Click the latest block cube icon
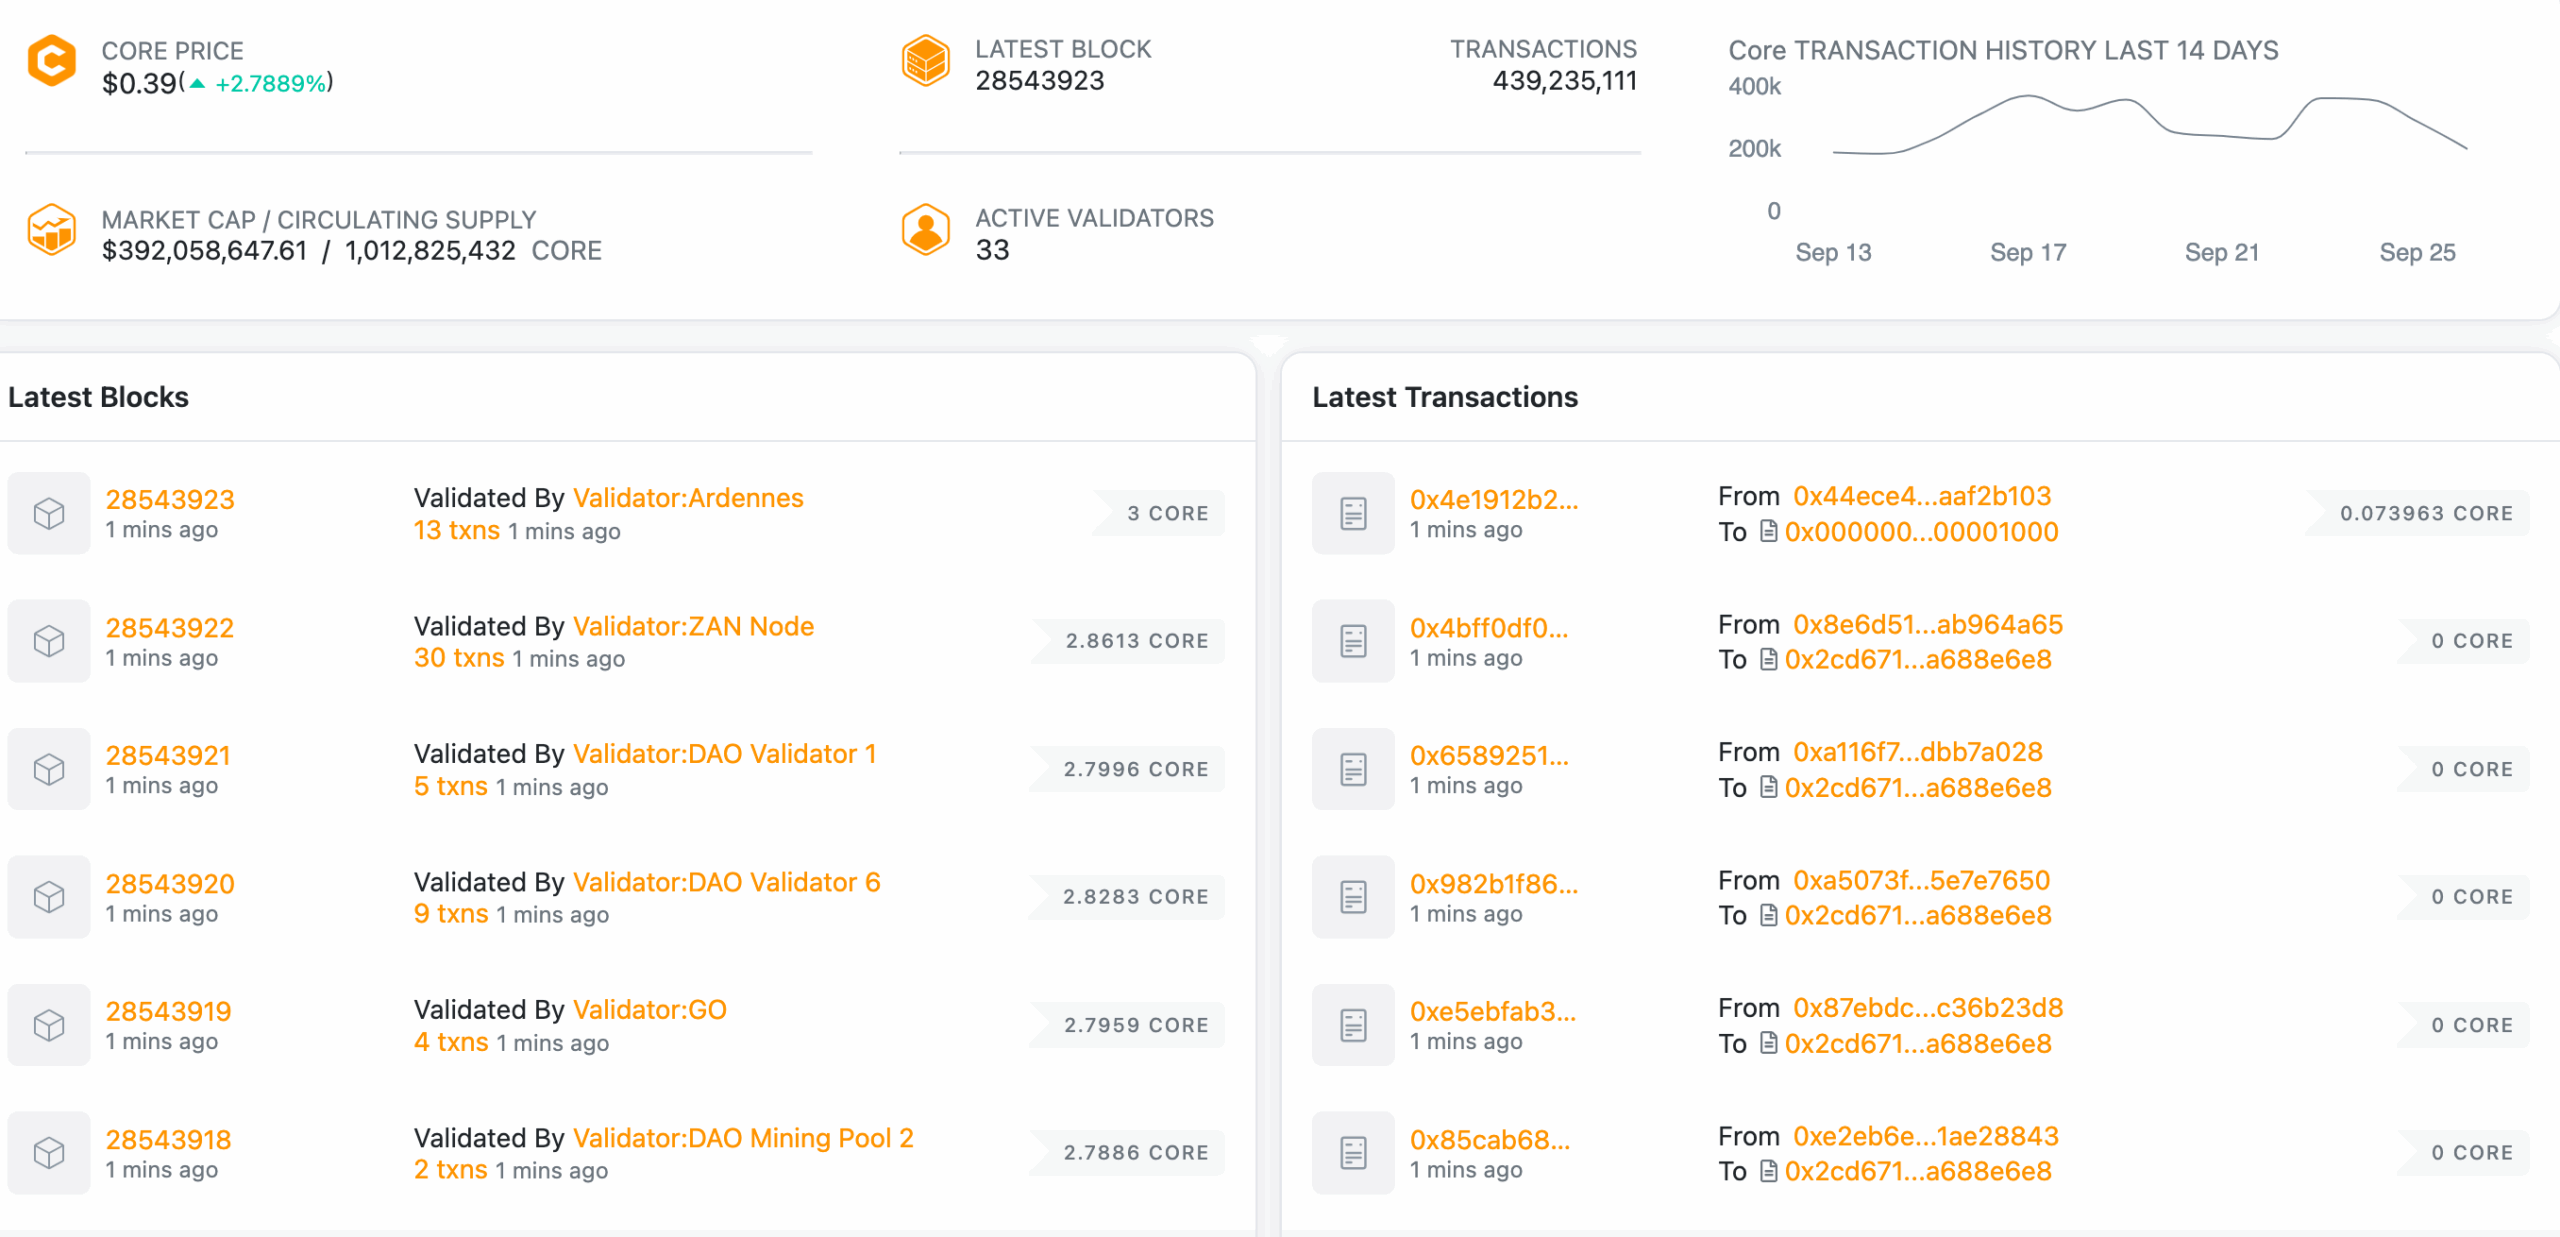This screenshot has height=1237, width=2560. [925, 61]
